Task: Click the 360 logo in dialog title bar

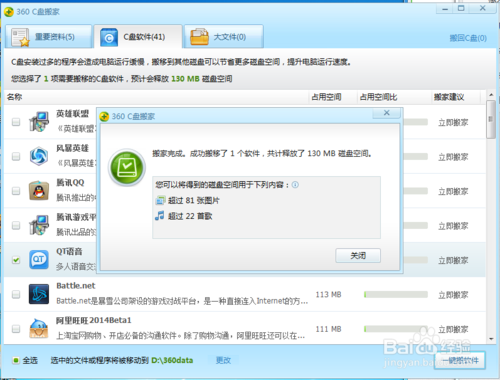Action: 104,117
